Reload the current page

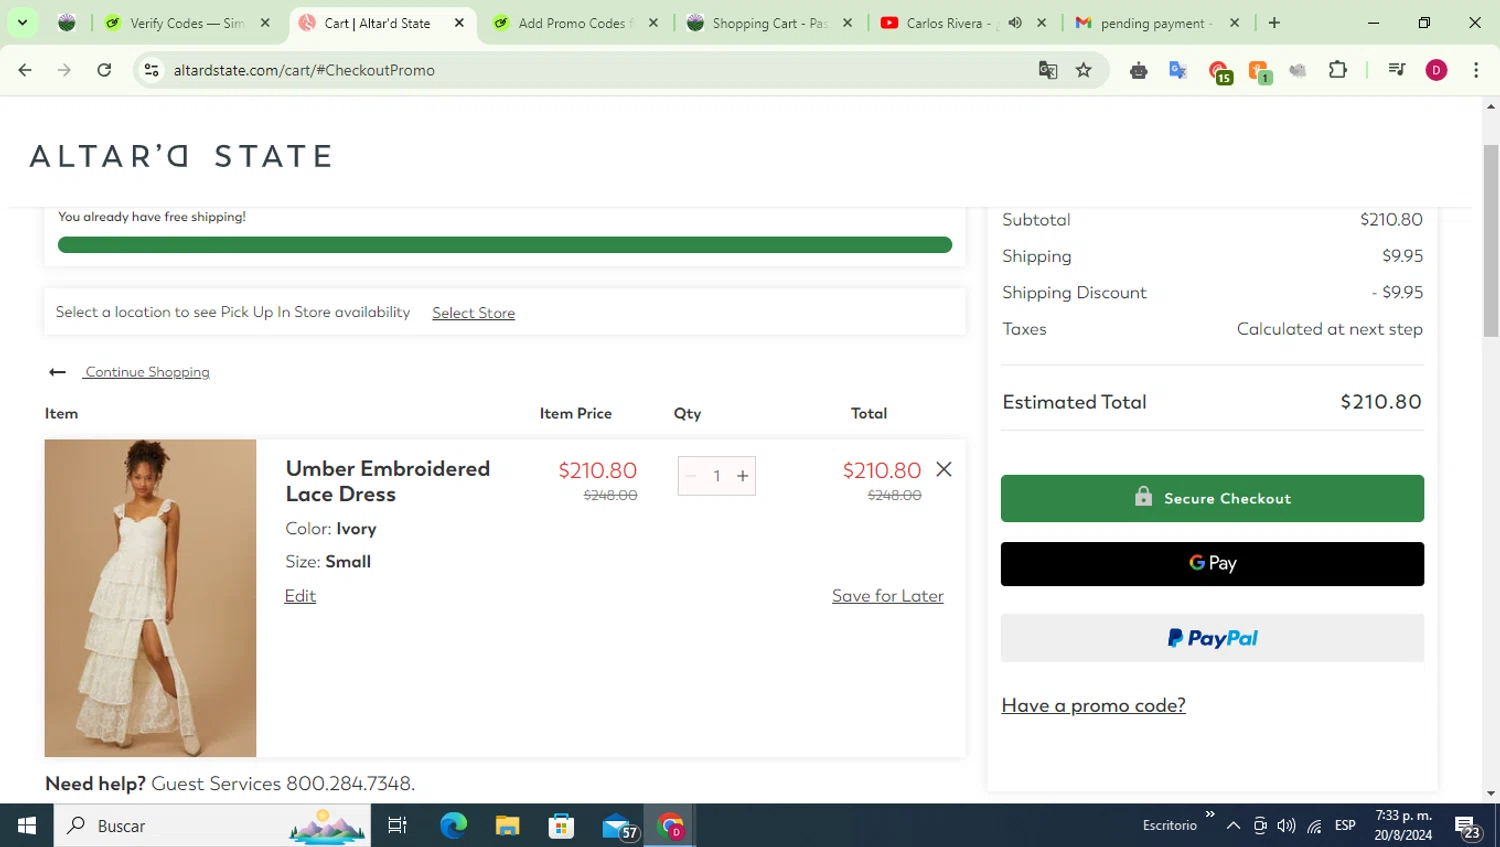click(x=104, y=70)
